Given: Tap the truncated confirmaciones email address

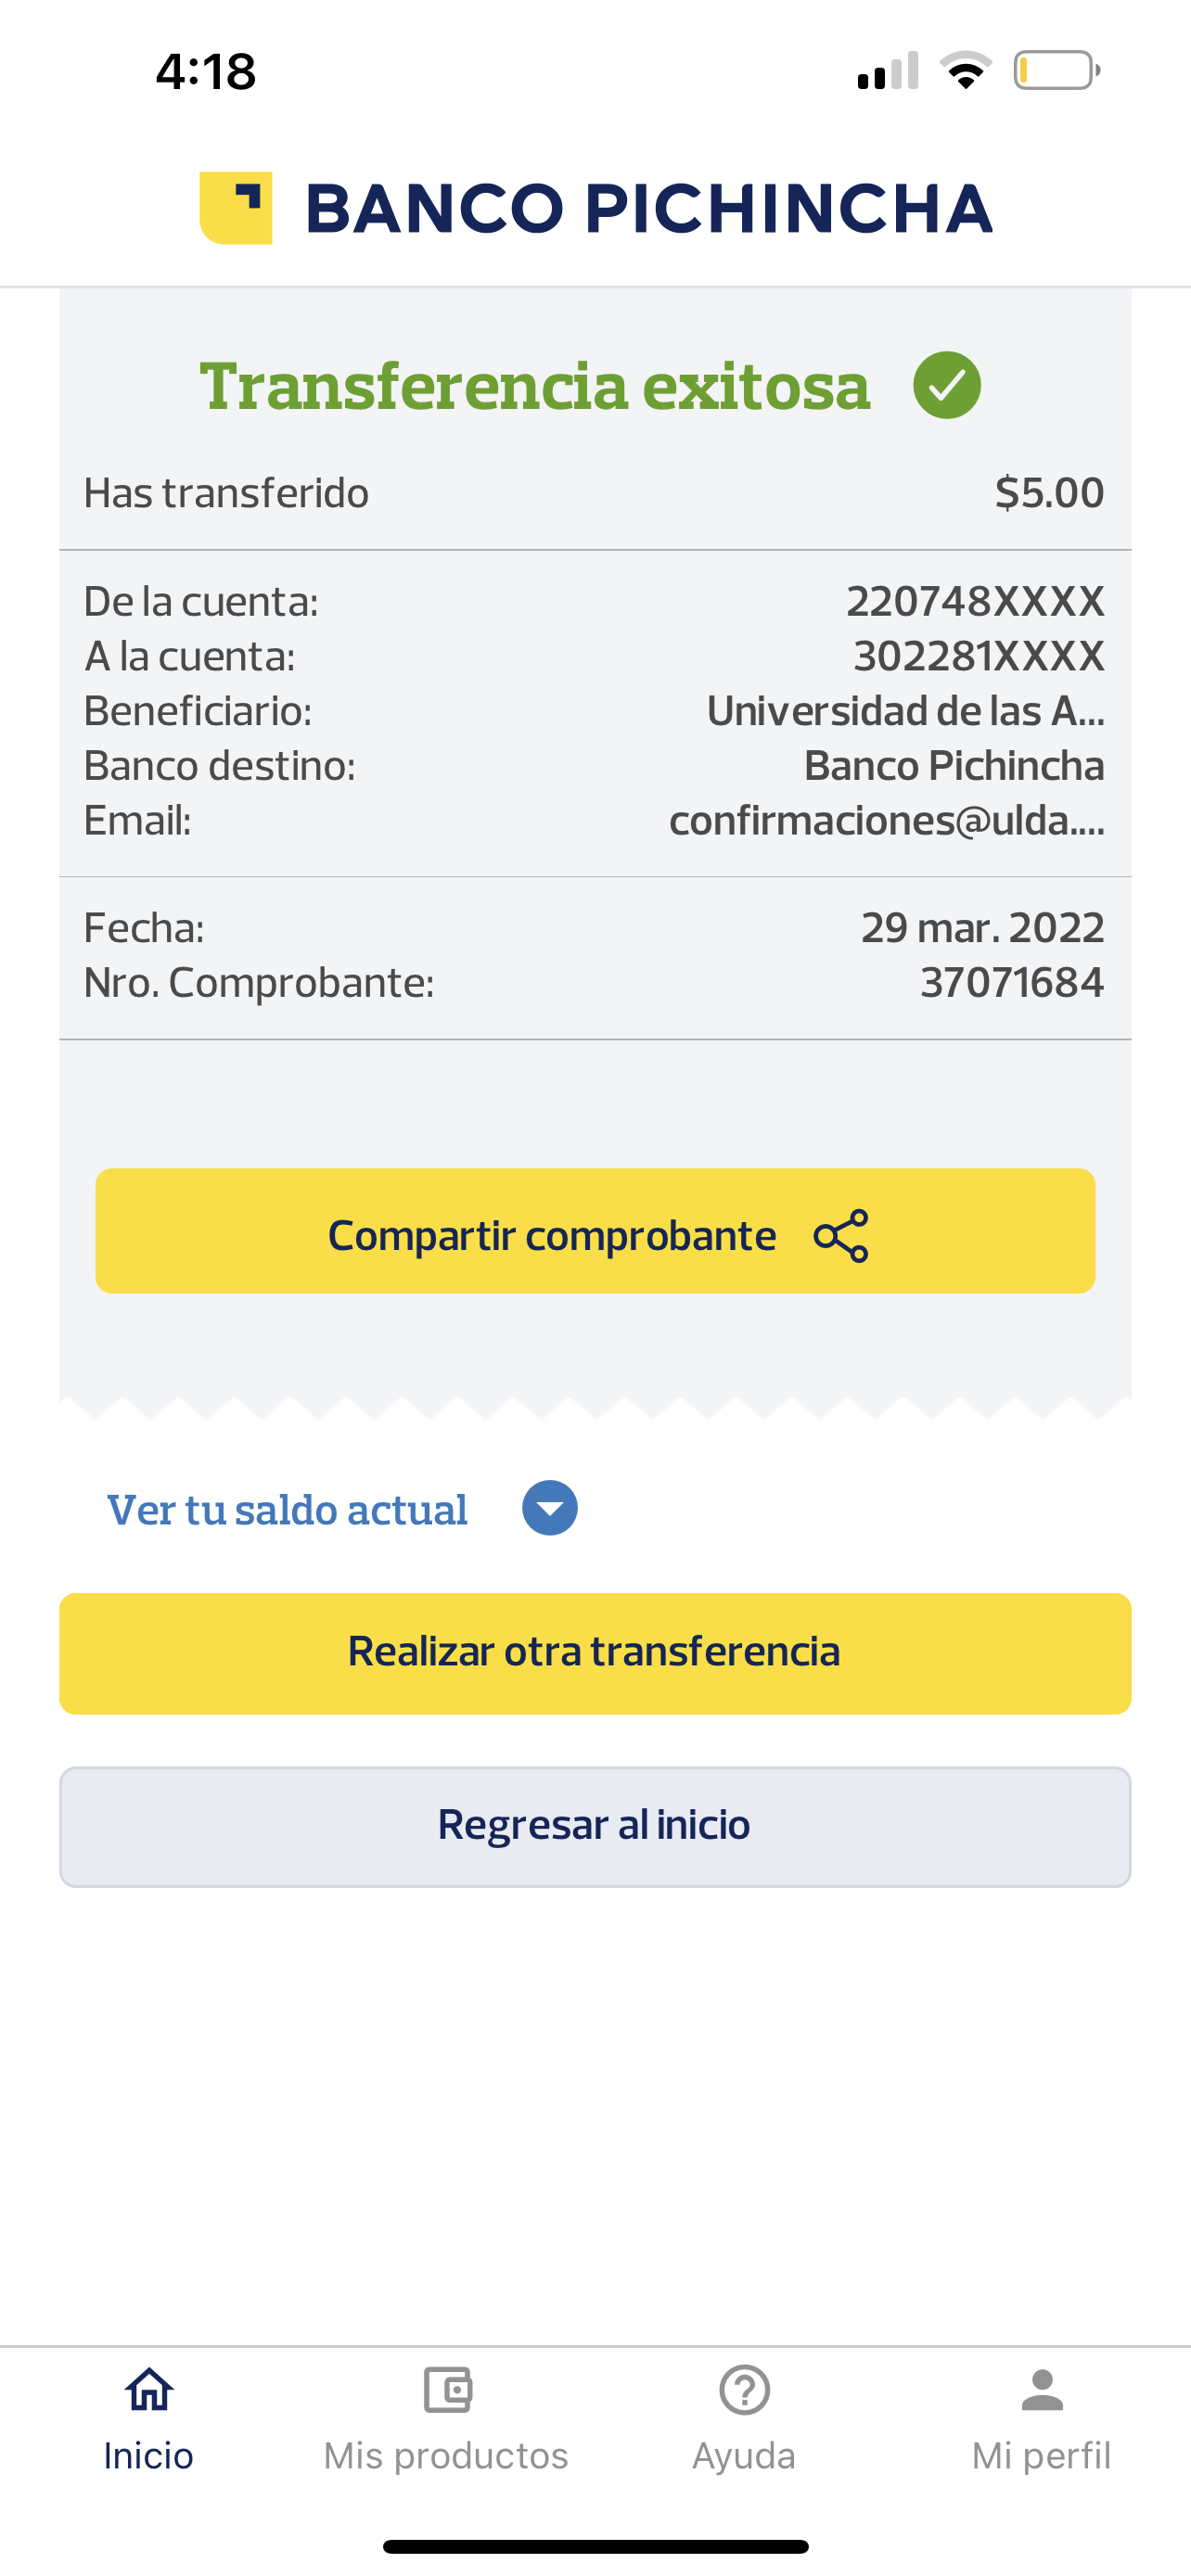Looking at the screenshot, I should click(x=886, y=821).
